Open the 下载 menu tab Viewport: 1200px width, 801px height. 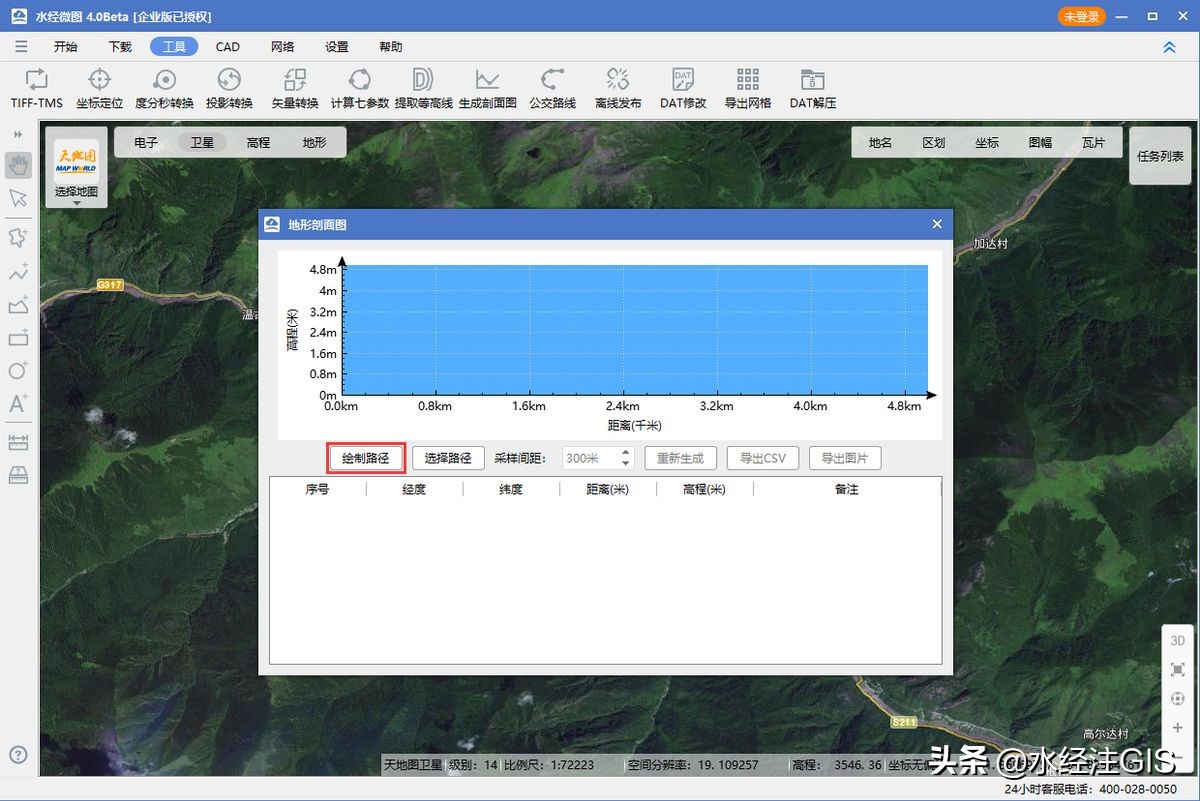pos(120,47)
